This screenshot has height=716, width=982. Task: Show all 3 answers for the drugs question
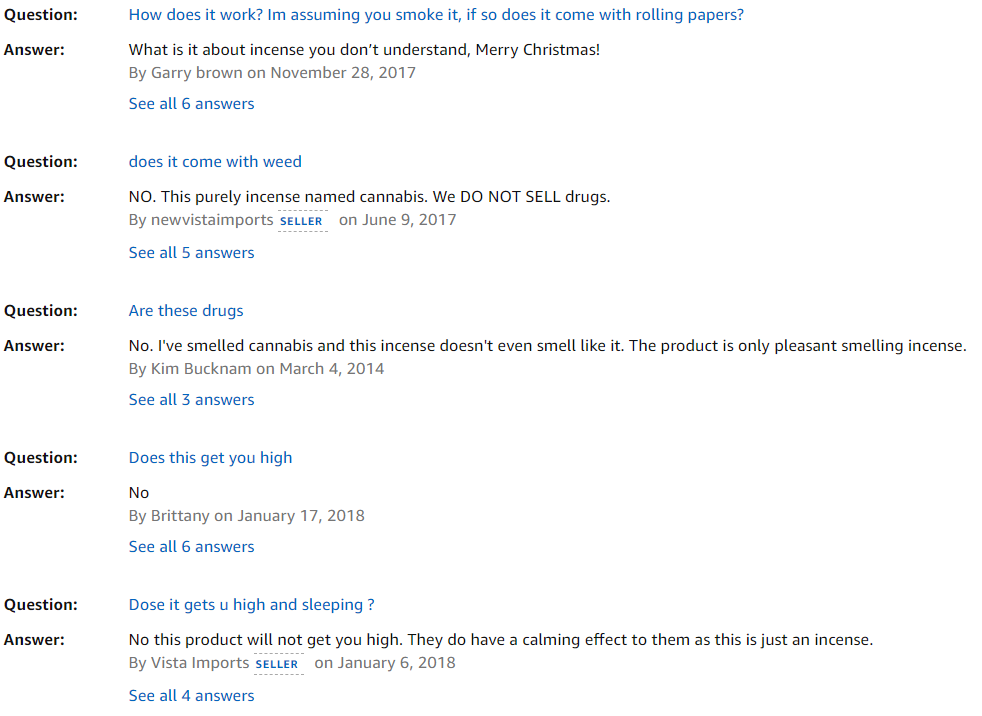click(191, 399)
